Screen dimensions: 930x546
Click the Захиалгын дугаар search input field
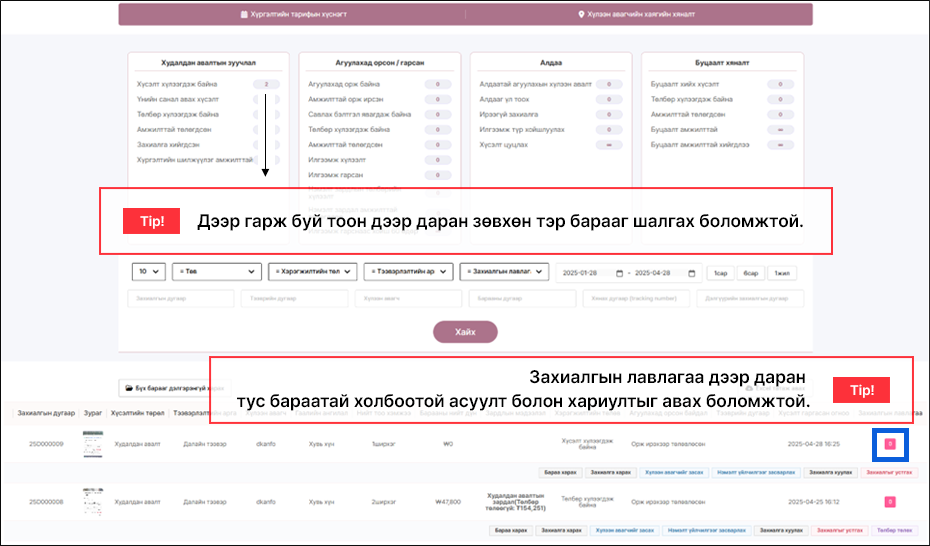click(181, 299)
